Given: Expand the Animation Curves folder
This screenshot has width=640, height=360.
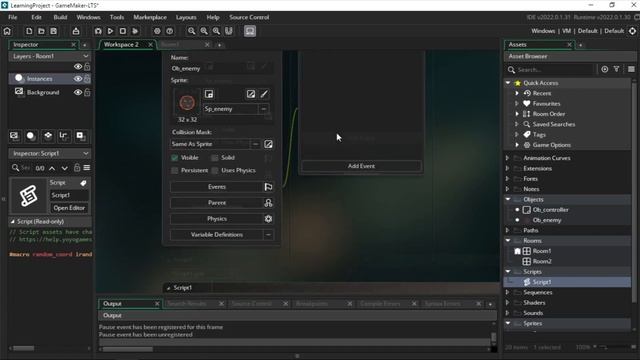Looking at the screenshot, I should (508, 158).
